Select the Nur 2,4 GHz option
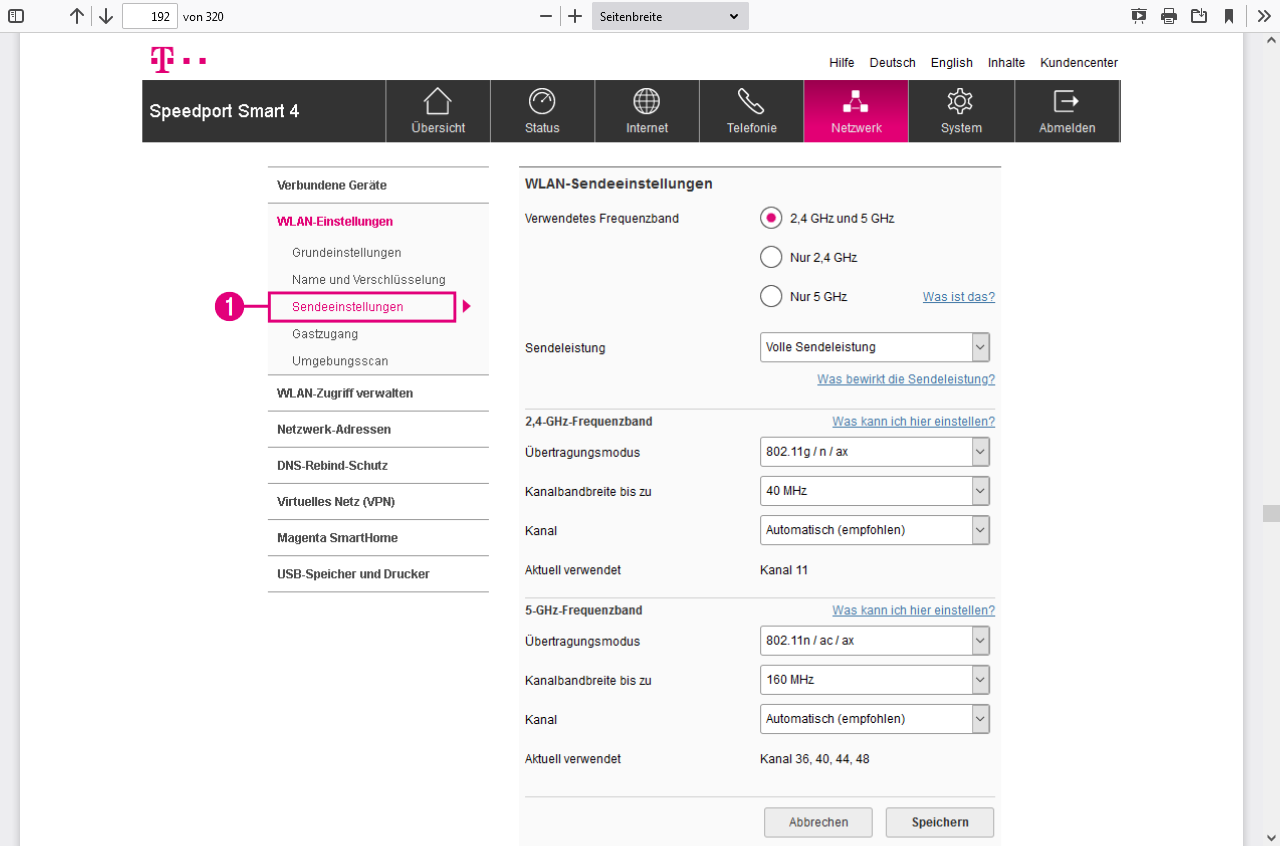This screenshot has width=1280, height=846. 770,257
